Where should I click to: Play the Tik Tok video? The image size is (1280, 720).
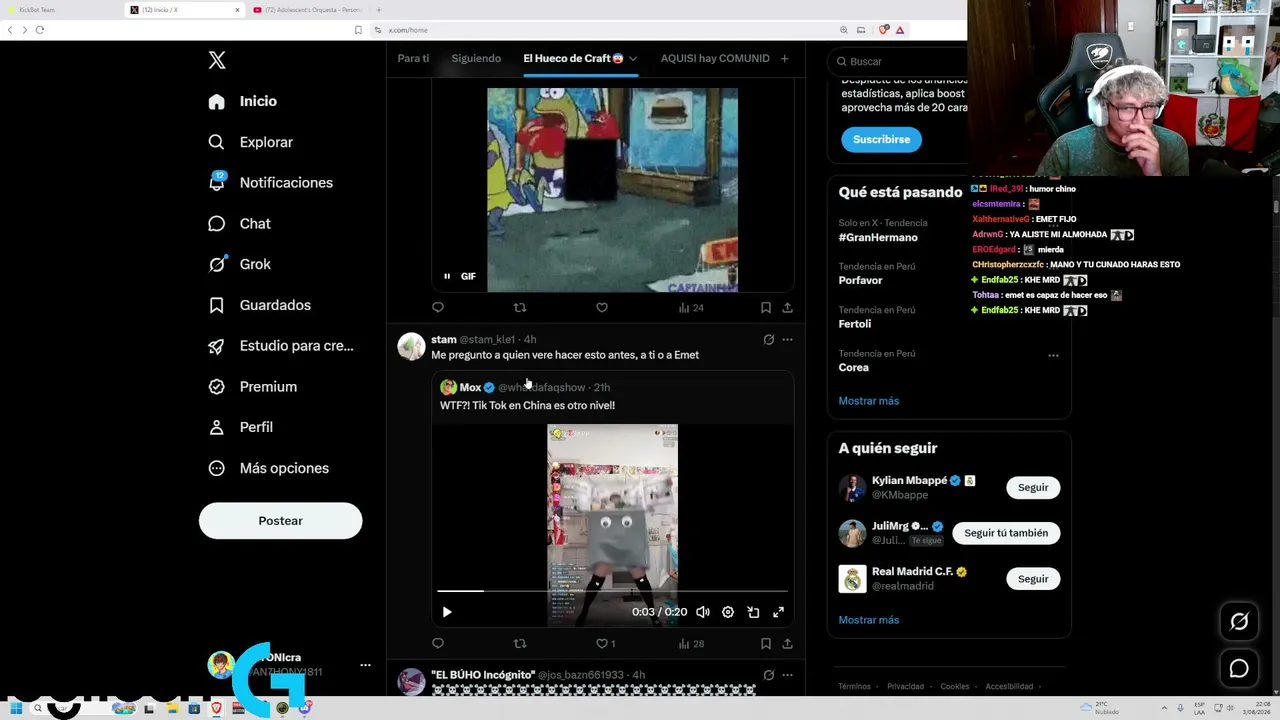pos(447,612)
